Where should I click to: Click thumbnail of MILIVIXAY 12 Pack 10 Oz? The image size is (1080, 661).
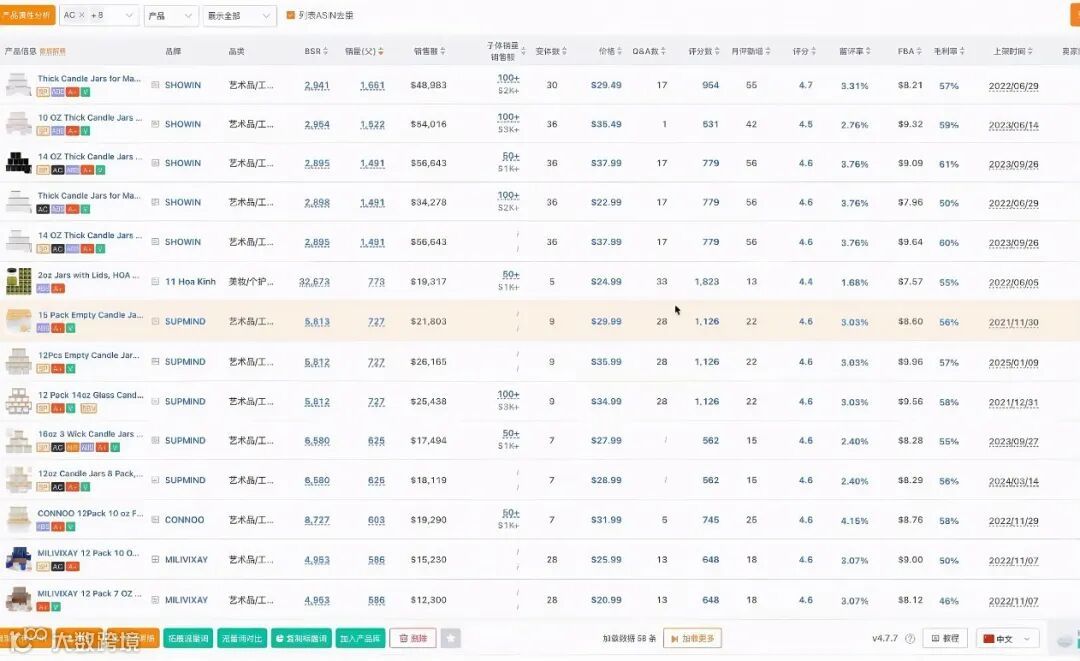click(x=18, y=560)
